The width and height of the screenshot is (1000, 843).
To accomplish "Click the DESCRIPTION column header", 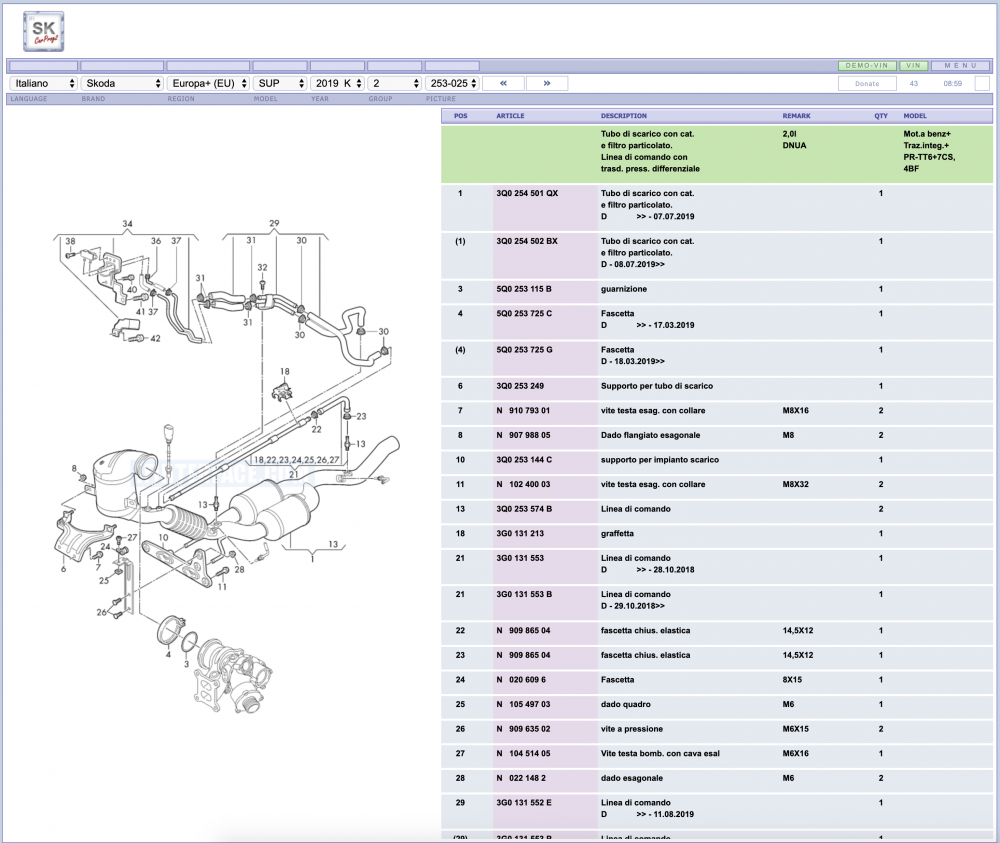I will tap(623, 116).
